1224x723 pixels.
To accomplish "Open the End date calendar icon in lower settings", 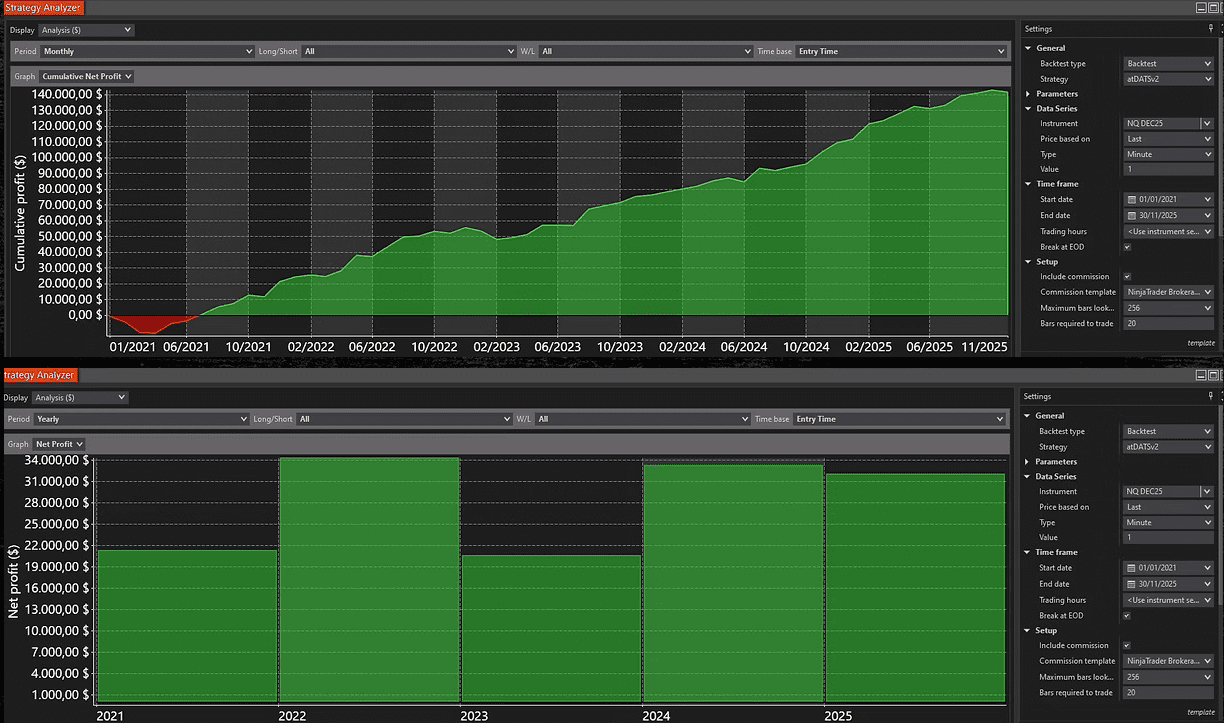I will [1130, 584].
